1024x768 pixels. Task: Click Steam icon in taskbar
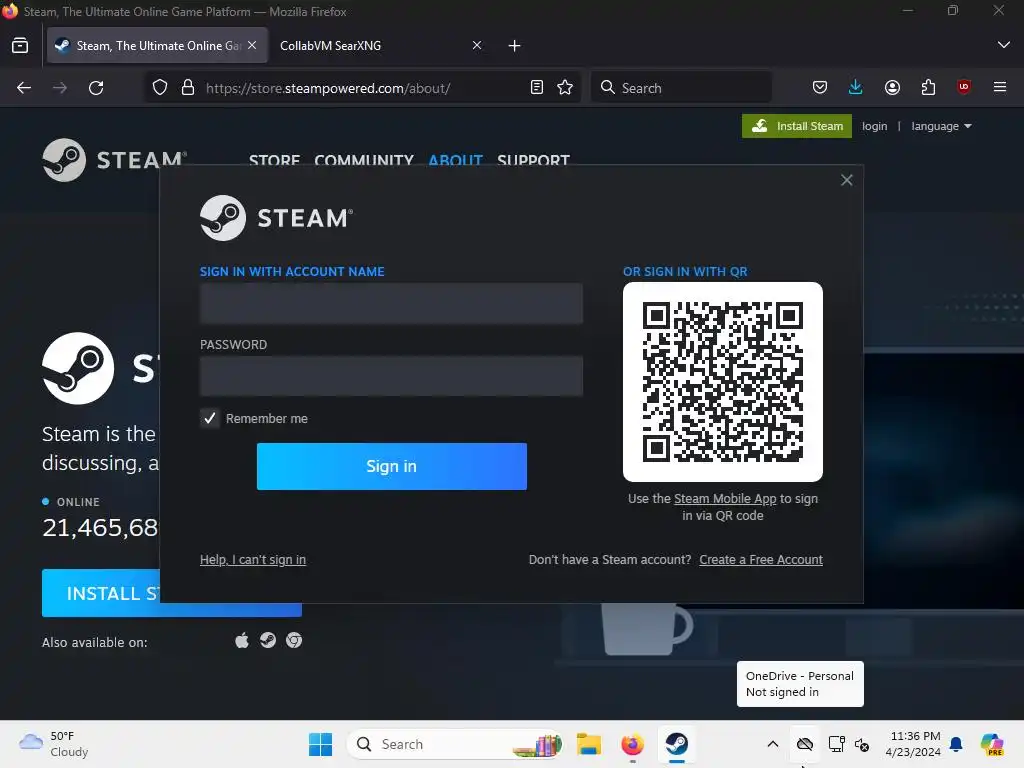677,744
